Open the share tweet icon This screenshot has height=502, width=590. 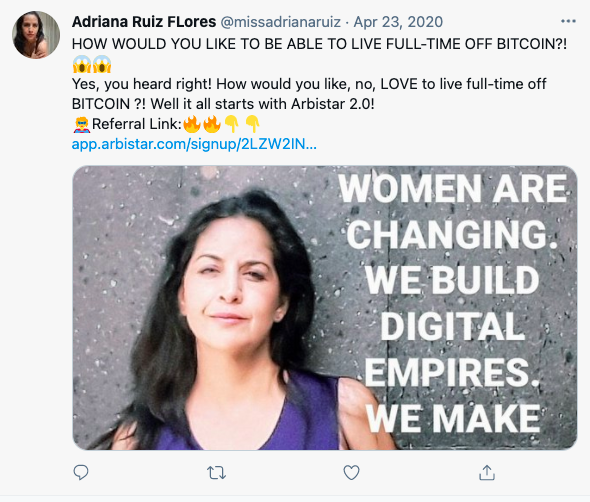pos(487,473)
